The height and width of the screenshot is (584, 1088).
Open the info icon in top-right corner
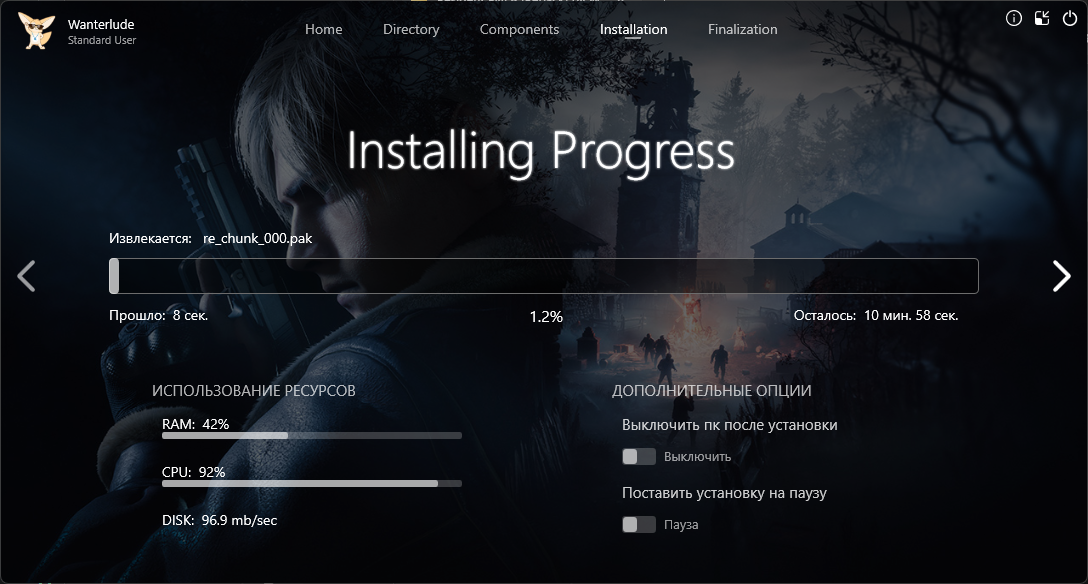tap(1013, 18)
